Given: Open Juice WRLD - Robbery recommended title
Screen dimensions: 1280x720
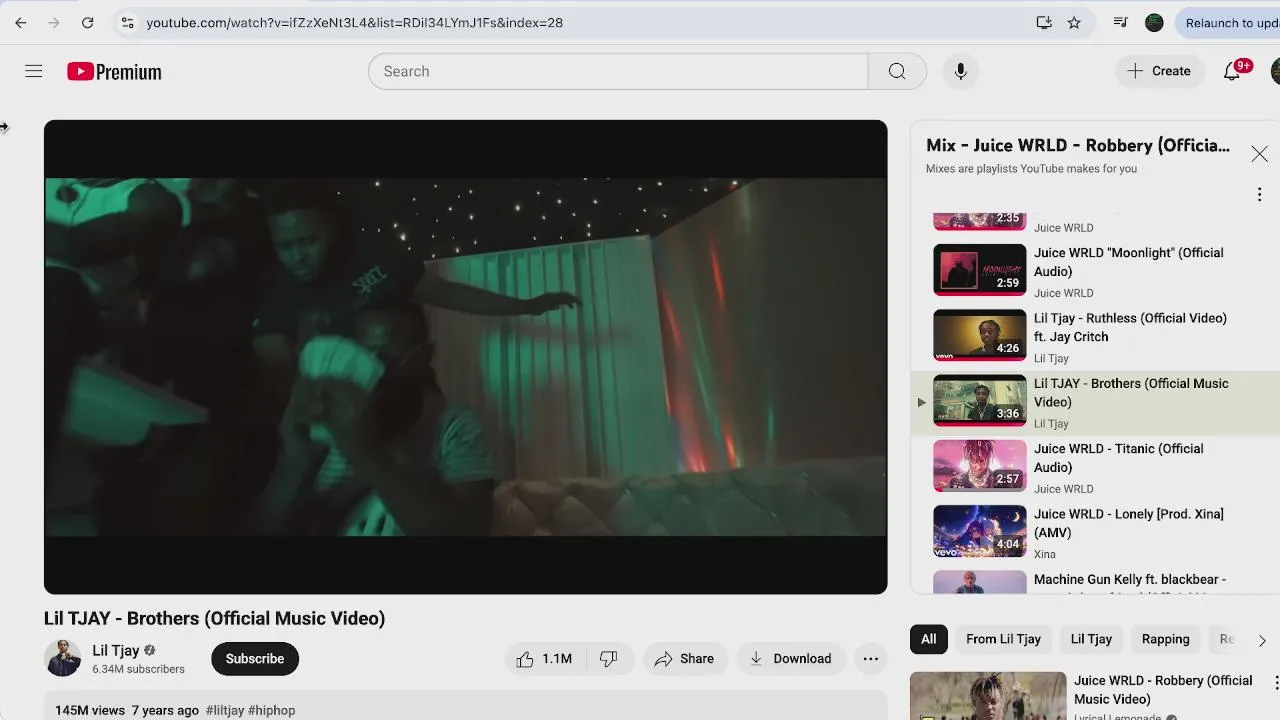Looking at the screenshot, I should click(x=1163, y=690).
